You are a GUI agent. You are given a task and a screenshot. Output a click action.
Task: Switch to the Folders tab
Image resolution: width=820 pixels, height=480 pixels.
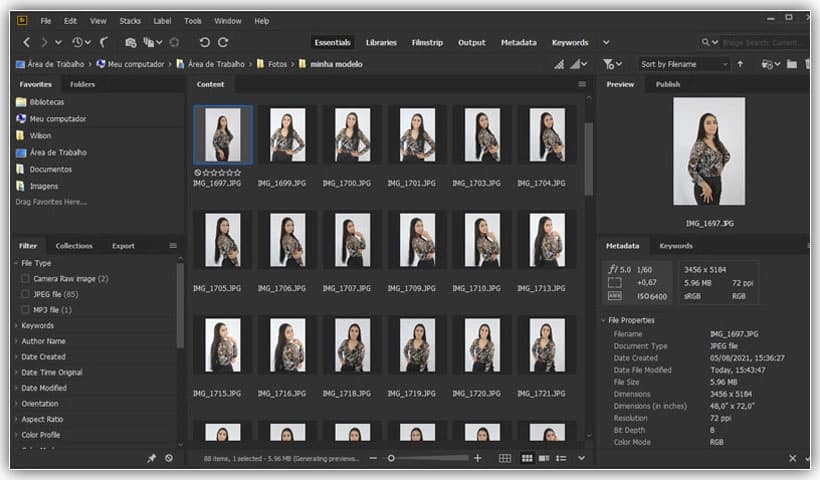(x=83, y=84)
